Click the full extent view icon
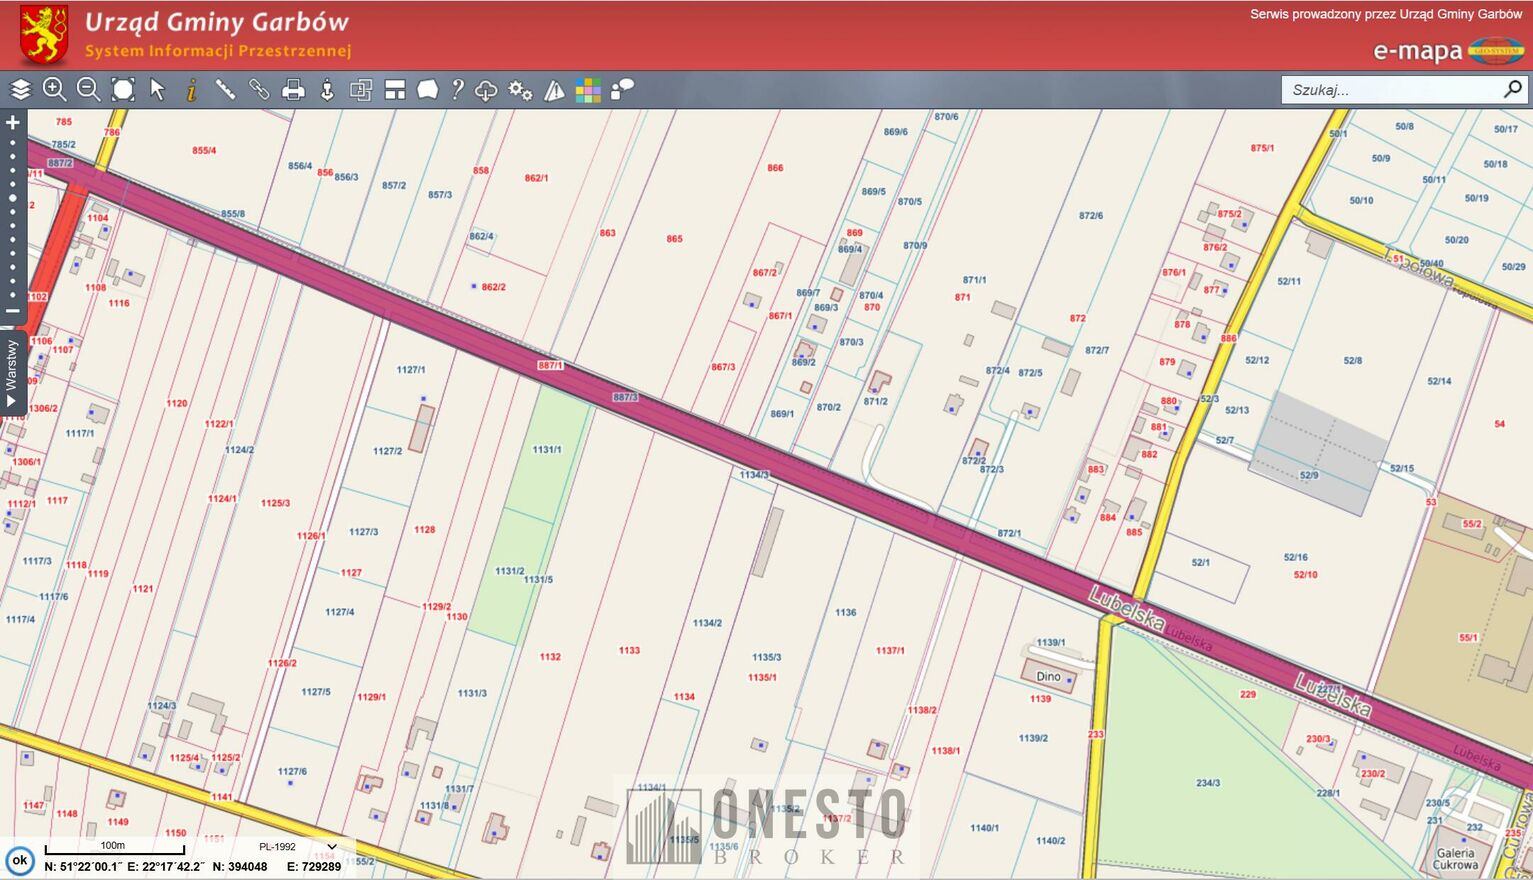This screenshot has width=1533, height=880. (x=123, y=90)
